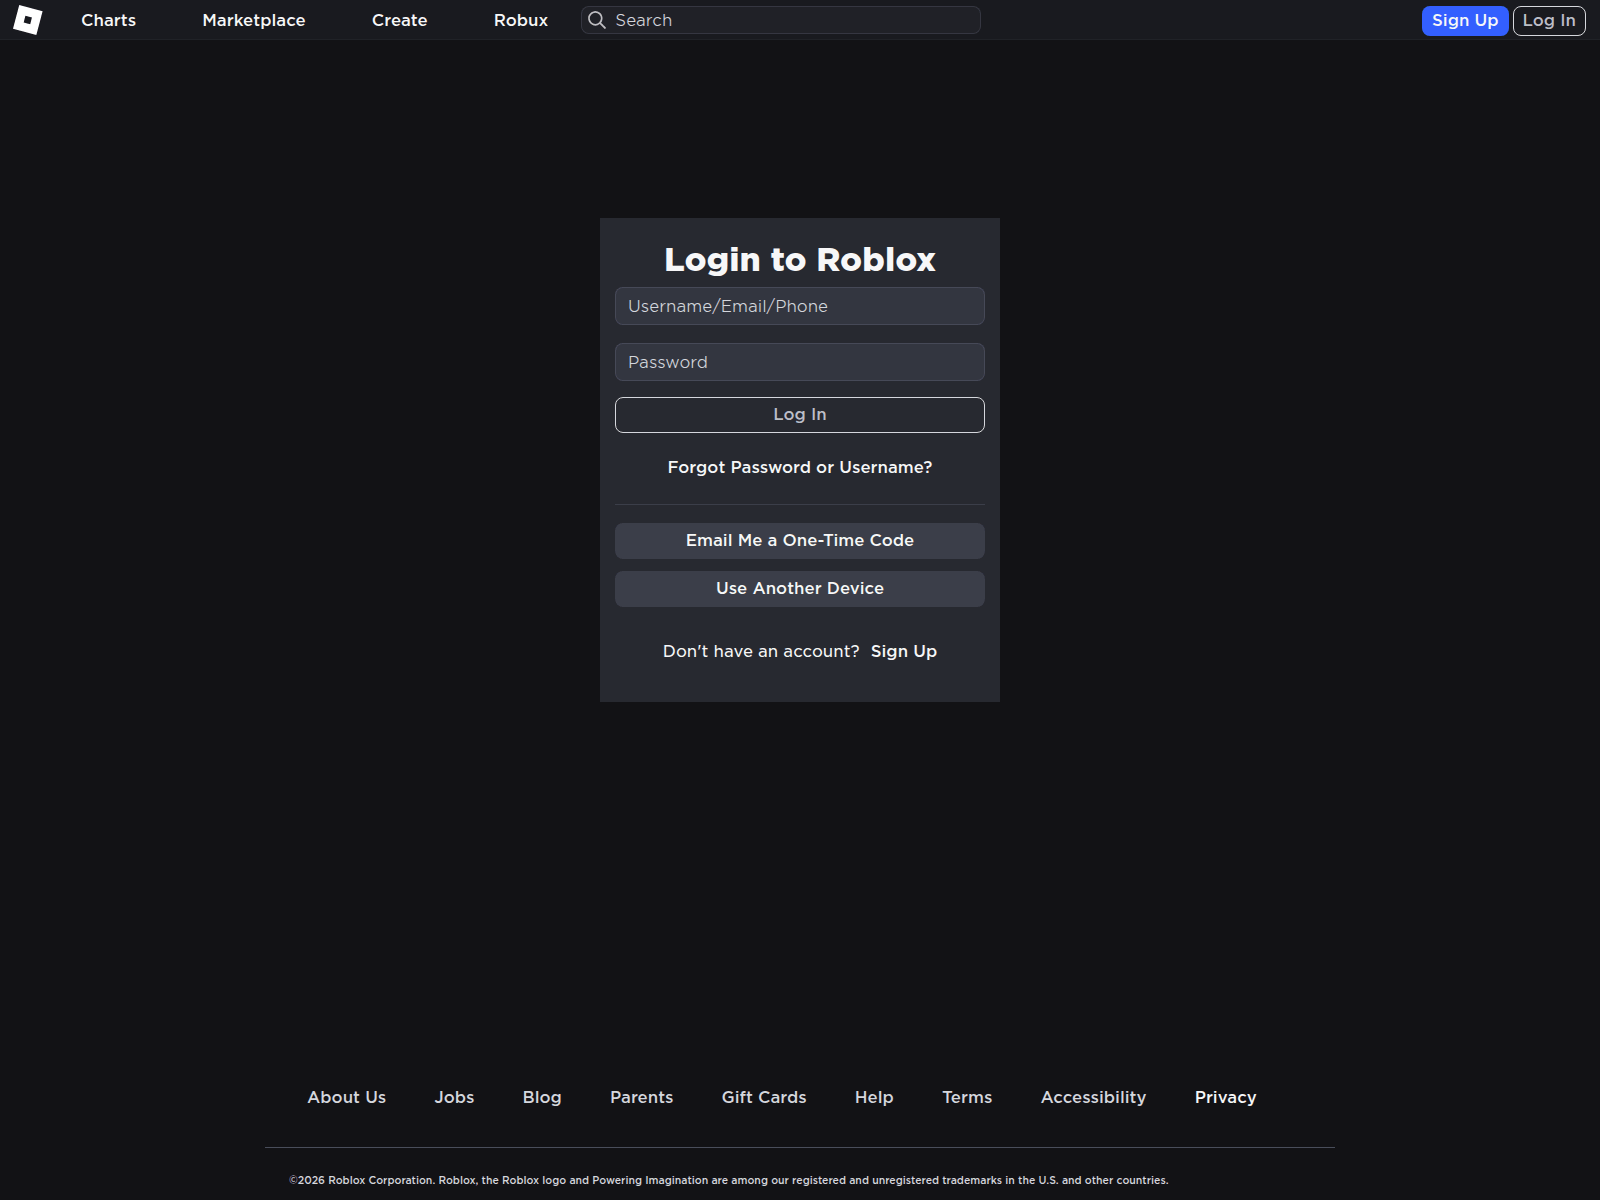1600x1200 pixels.
Task: Click the "Don't have an account?" text
Action: (x=761, y=651)
